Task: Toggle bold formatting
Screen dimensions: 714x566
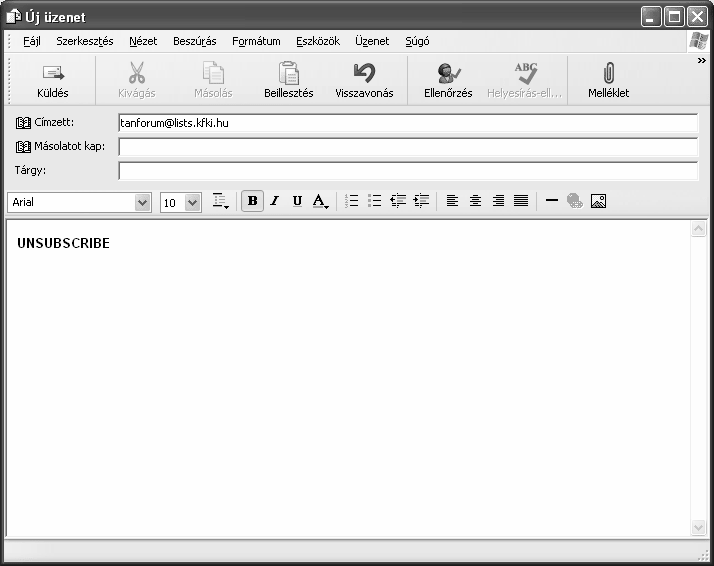Action: (x=253, y=201)
